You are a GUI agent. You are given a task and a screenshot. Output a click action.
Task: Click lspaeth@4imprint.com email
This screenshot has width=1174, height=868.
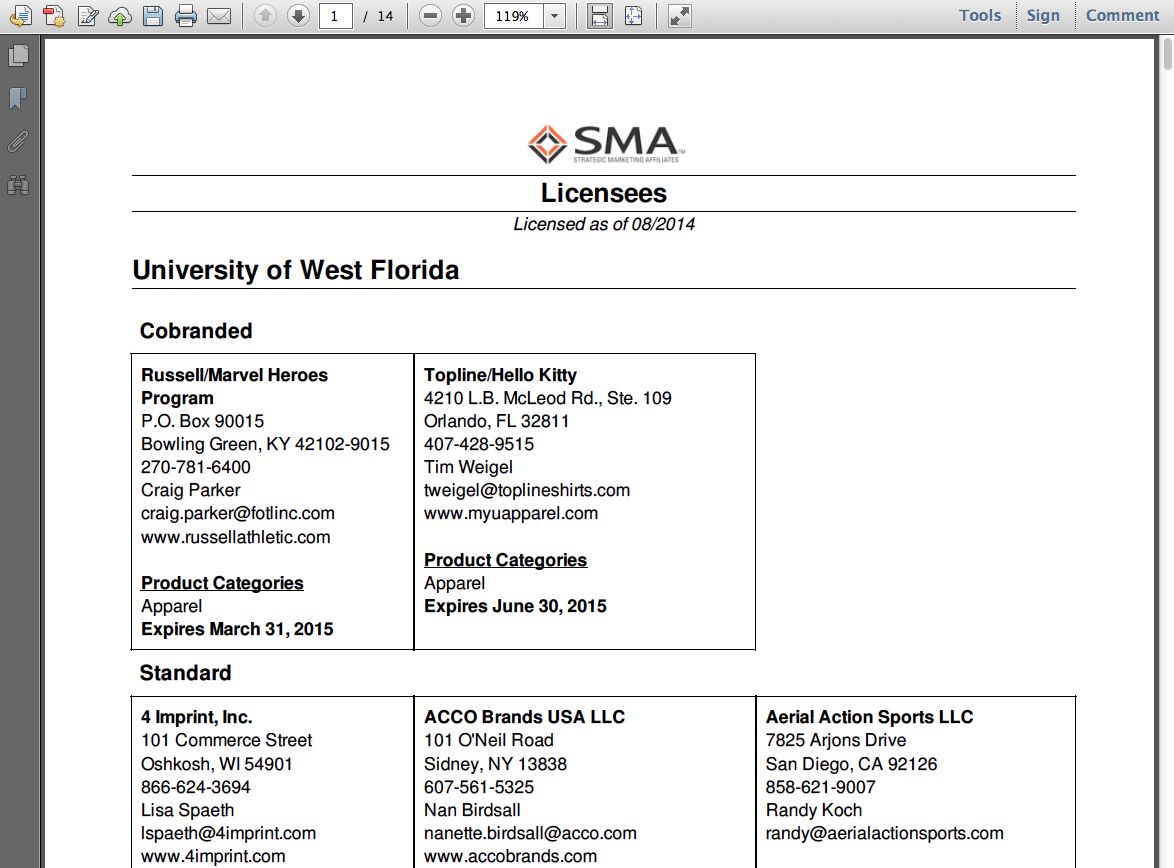tap(228, 834)
